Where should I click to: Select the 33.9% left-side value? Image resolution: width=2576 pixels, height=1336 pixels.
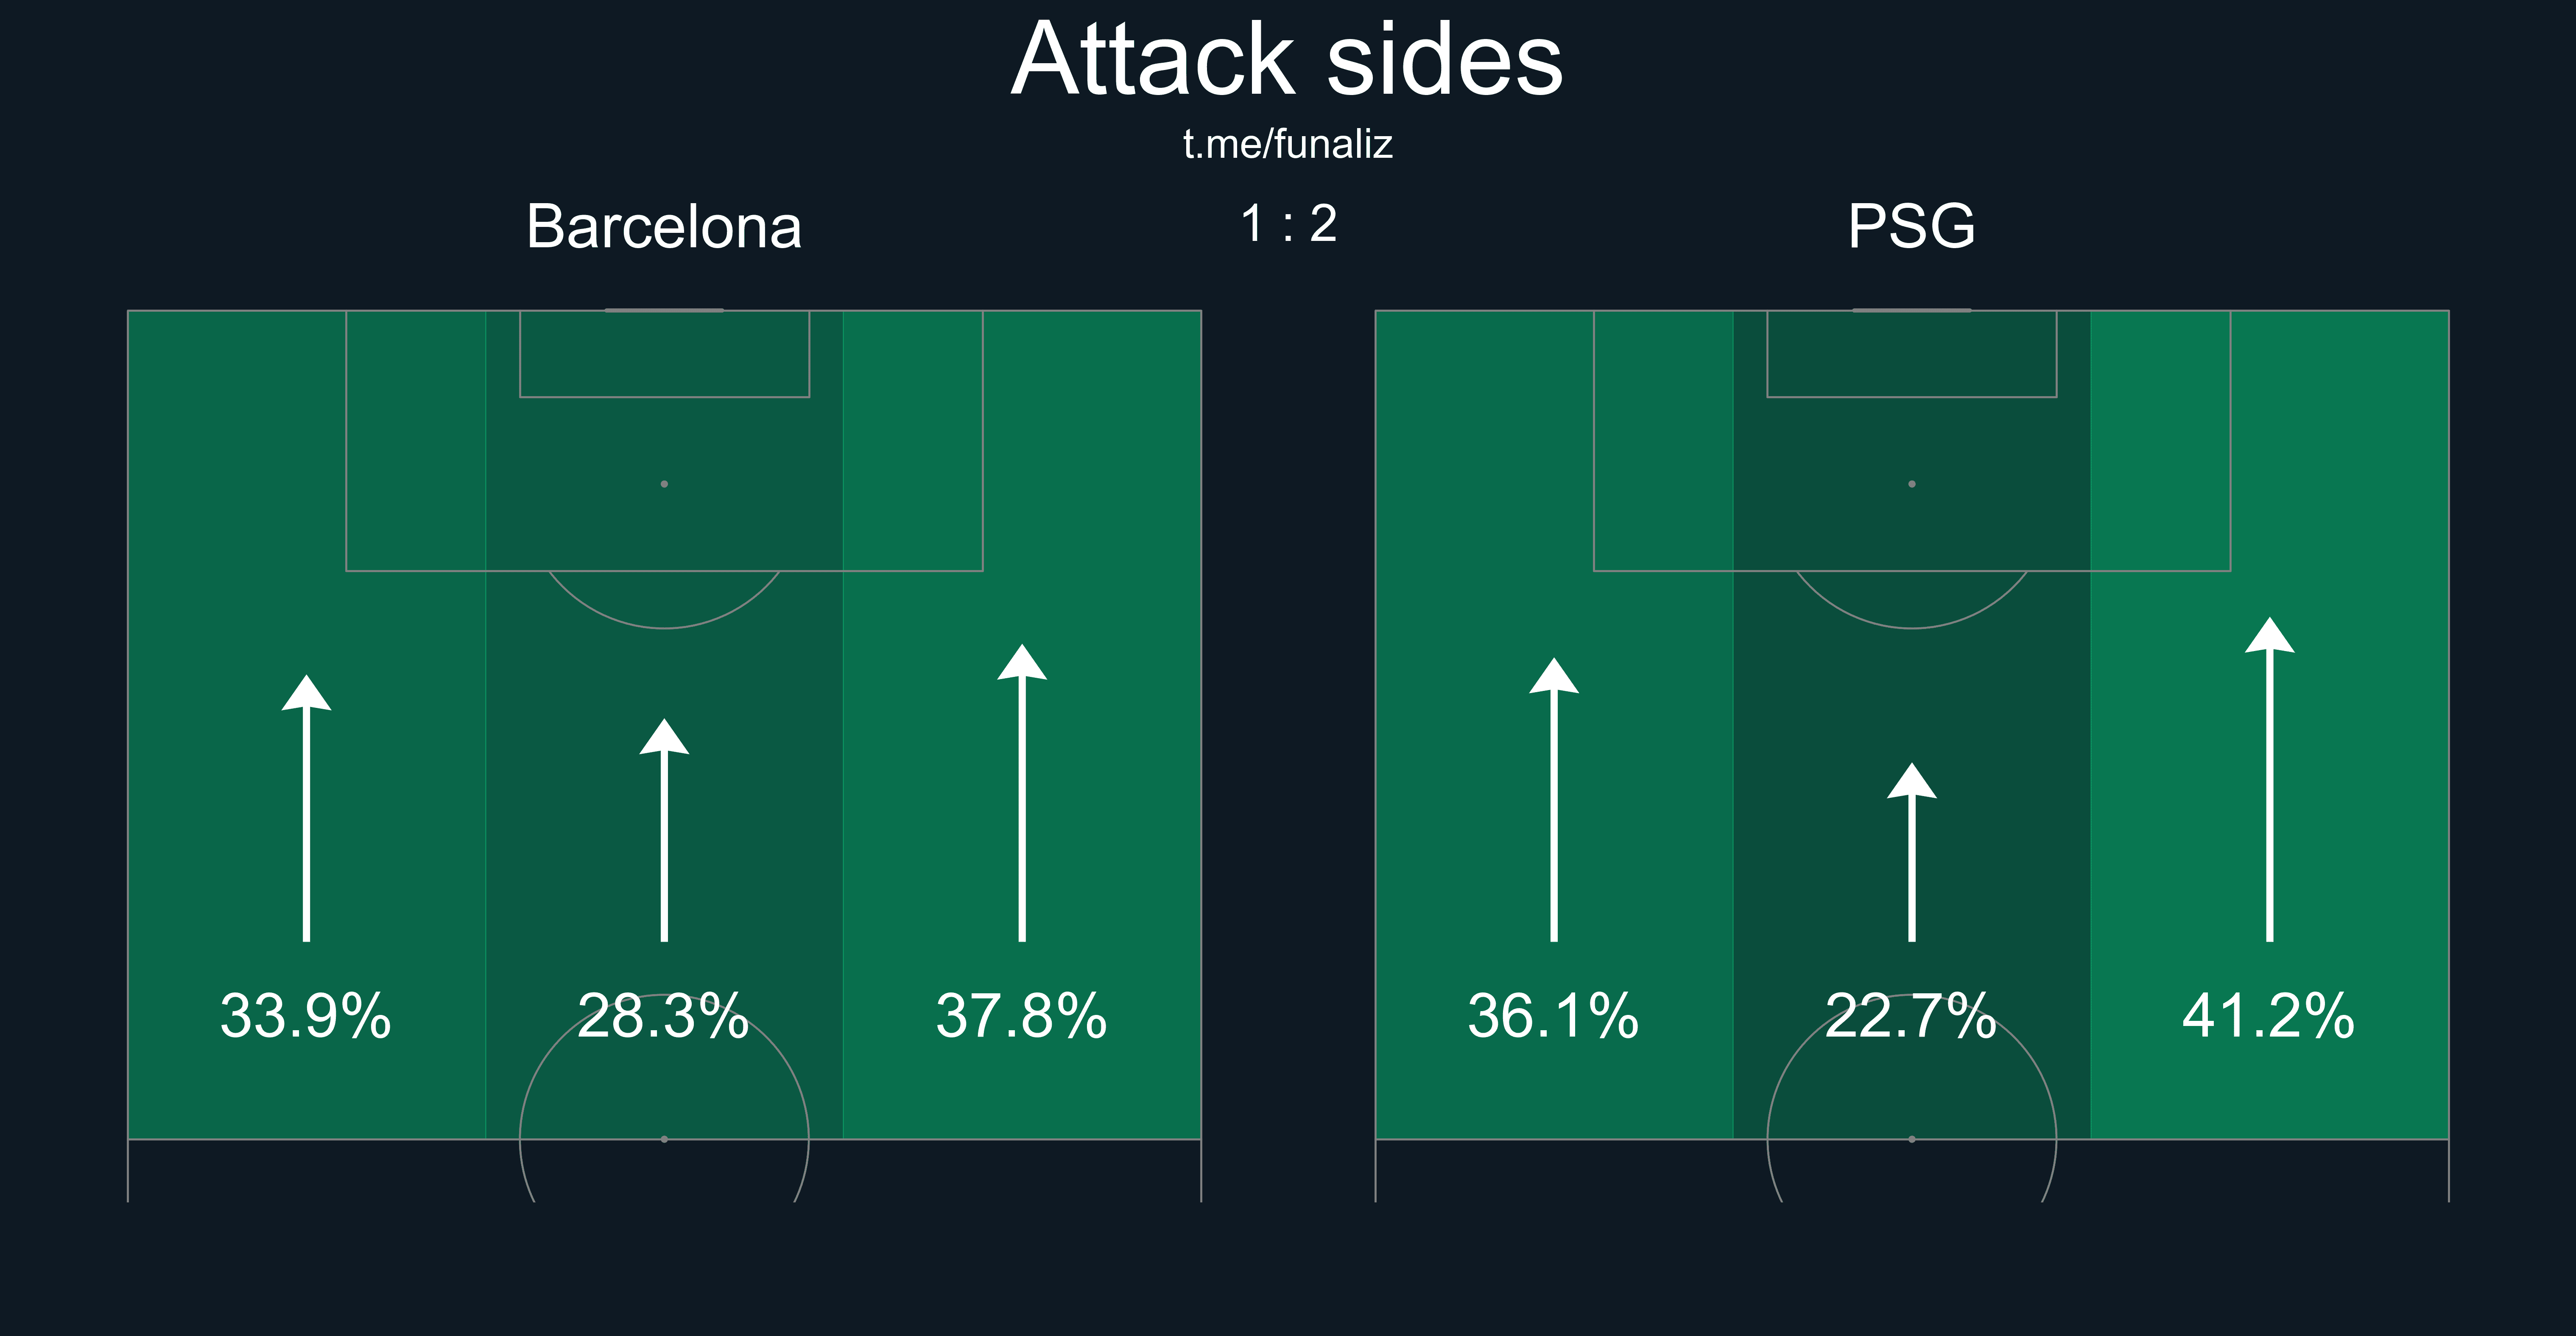[306, 1017]
